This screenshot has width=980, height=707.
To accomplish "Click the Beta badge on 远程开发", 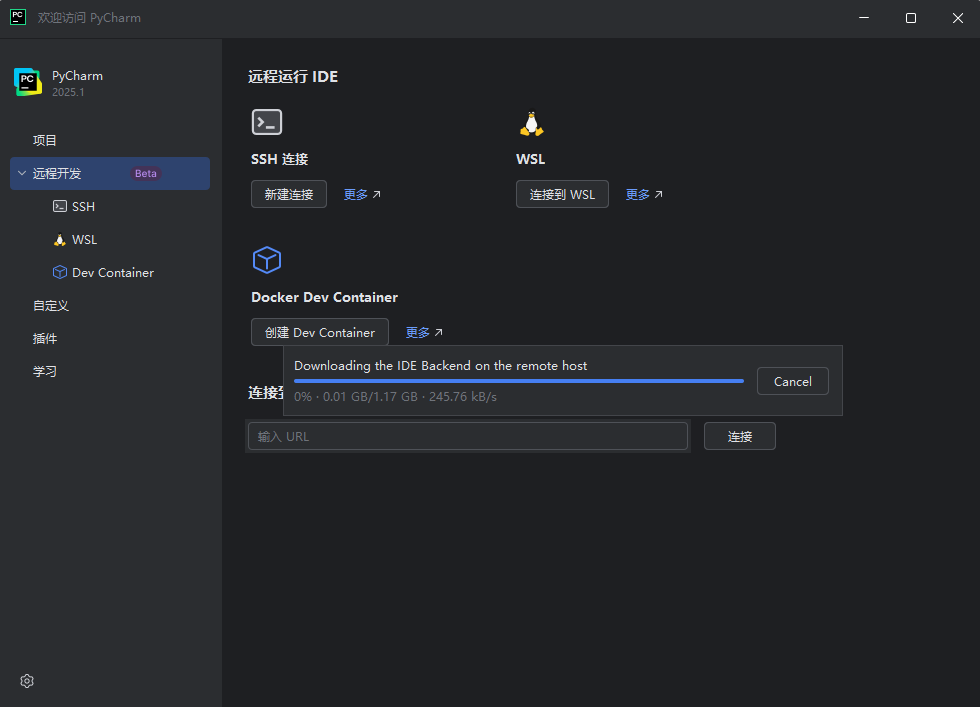I will tap(146, 173).
